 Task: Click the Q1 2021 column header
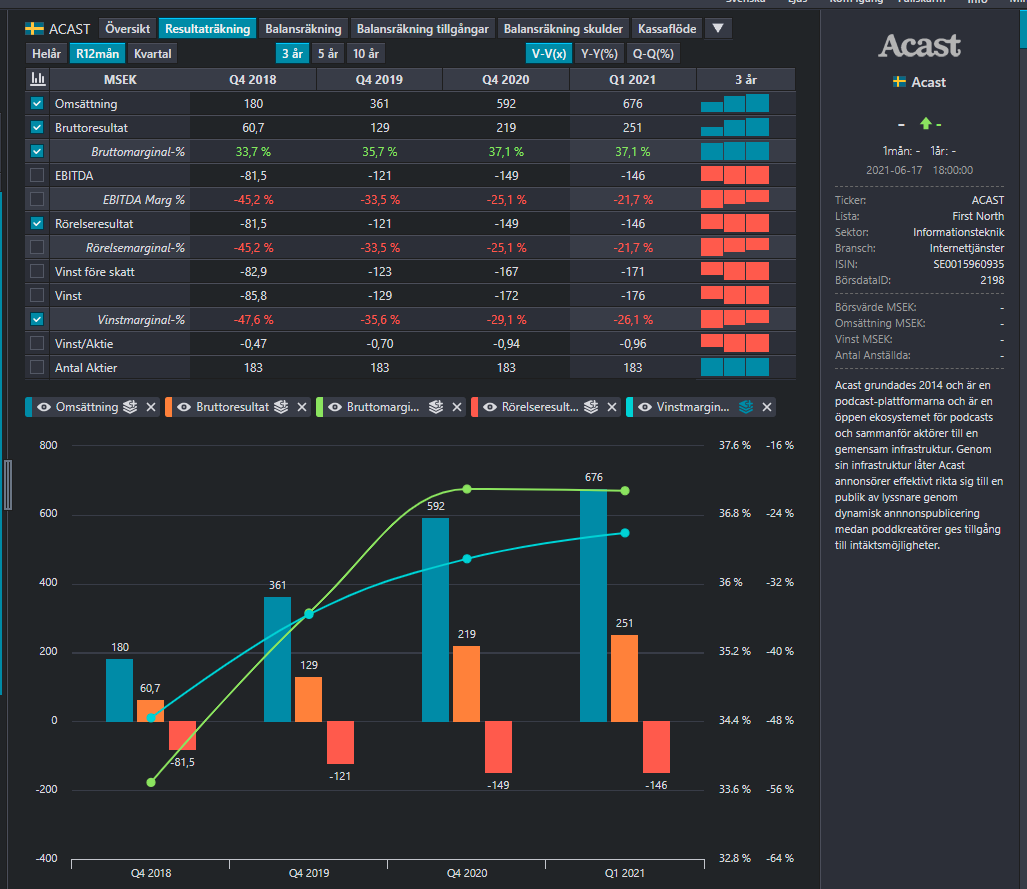pos(633,79)
